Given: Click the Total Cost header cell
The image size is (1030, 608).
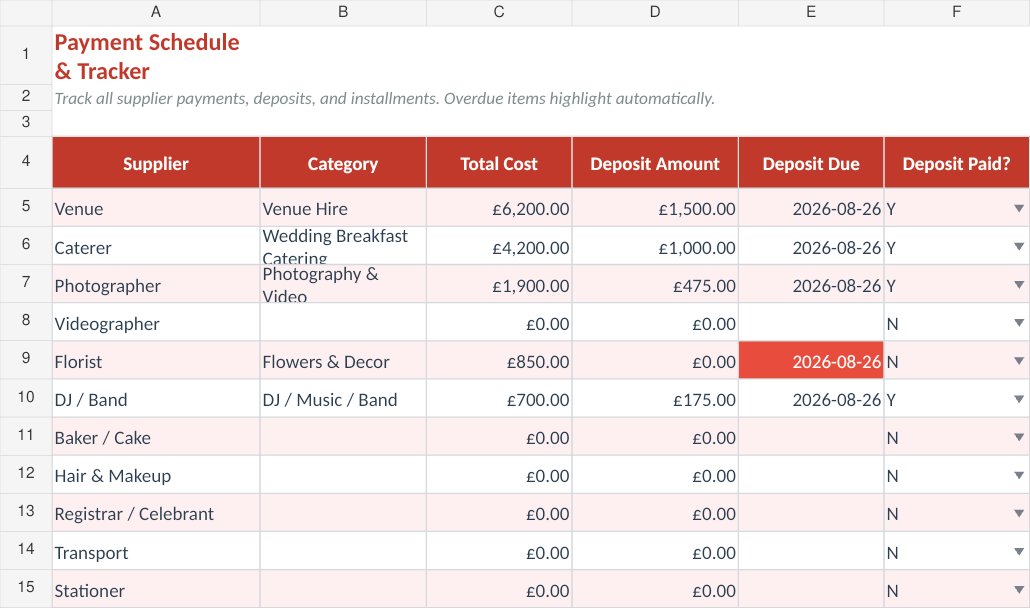Looking at the screenshot, I should pos(499,163).
